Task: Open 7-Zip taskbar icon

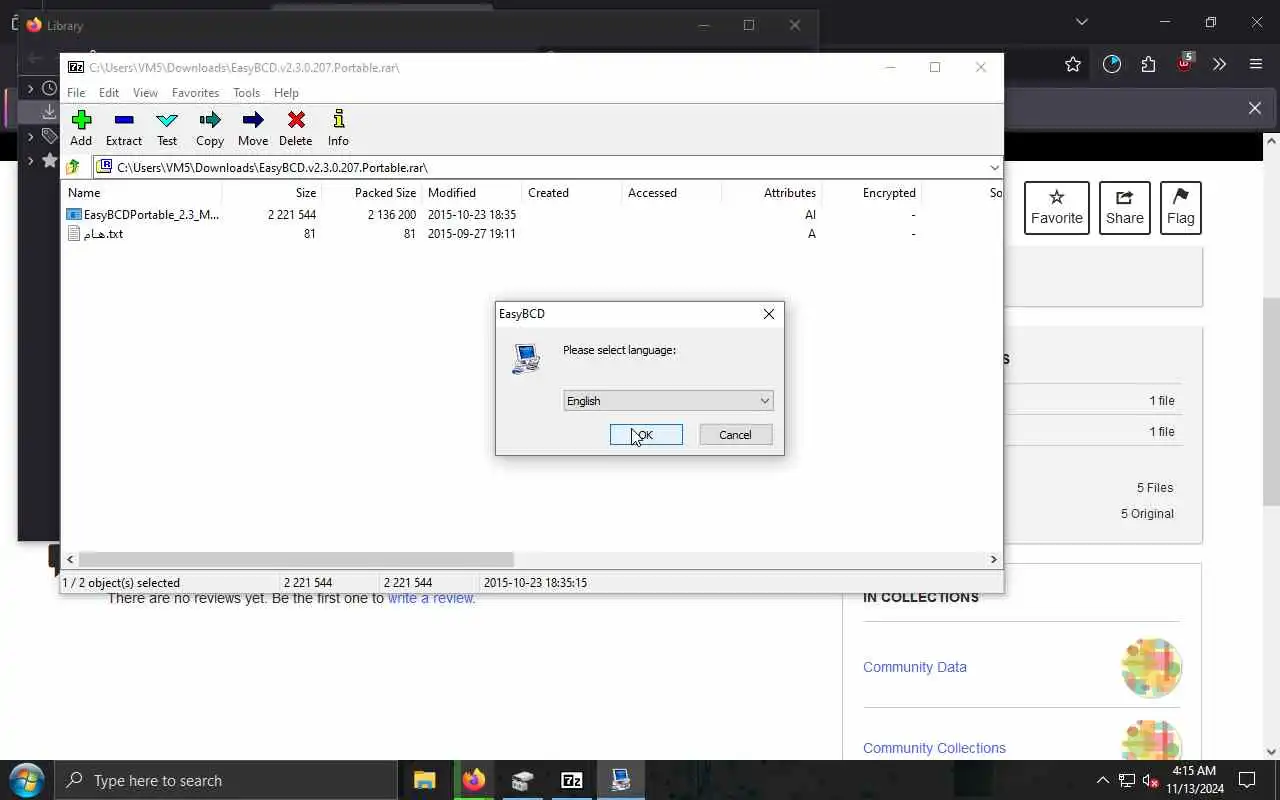Action: click(572, 780)
